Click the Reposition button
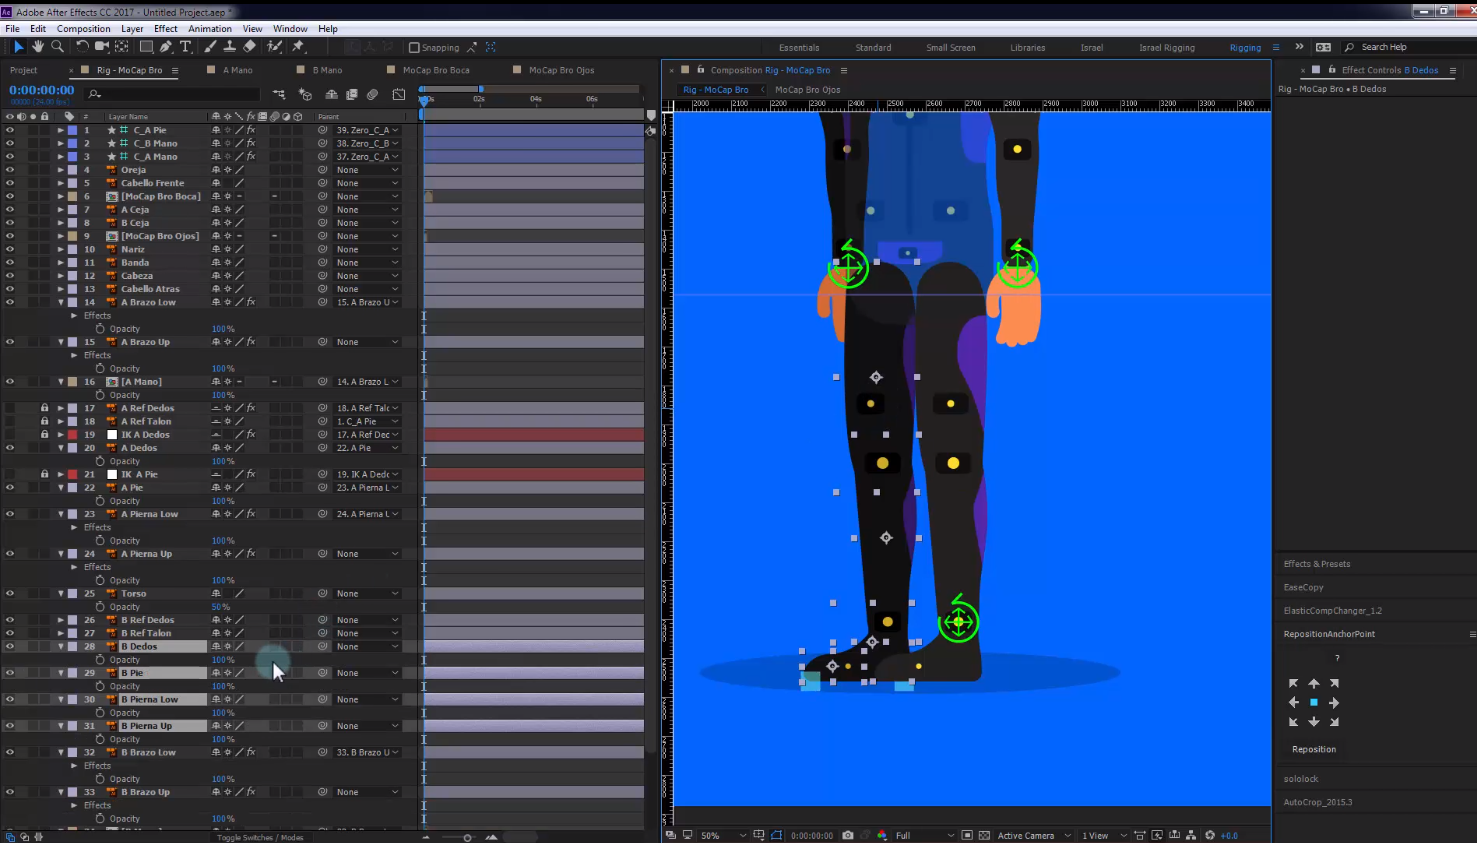This screenshot has width=1477, height=843. (1313, 749)
